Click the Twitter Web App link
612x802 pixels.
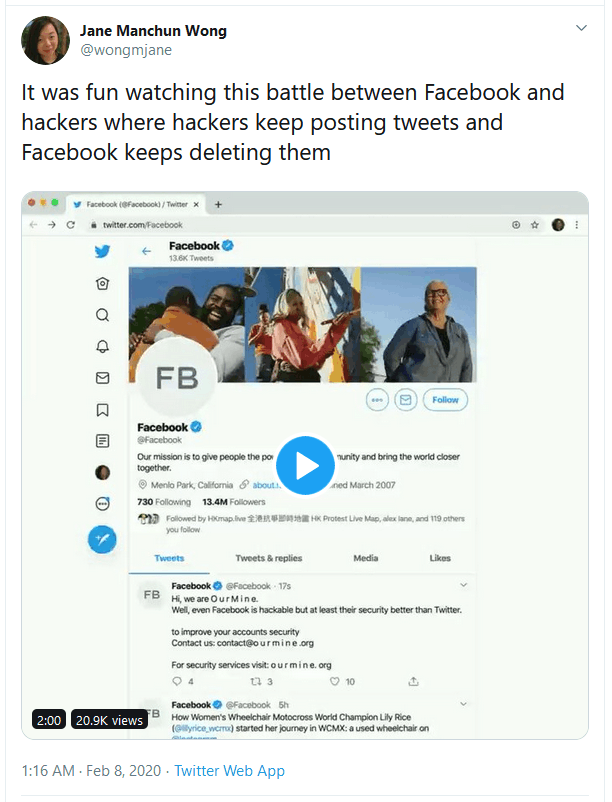230,771
